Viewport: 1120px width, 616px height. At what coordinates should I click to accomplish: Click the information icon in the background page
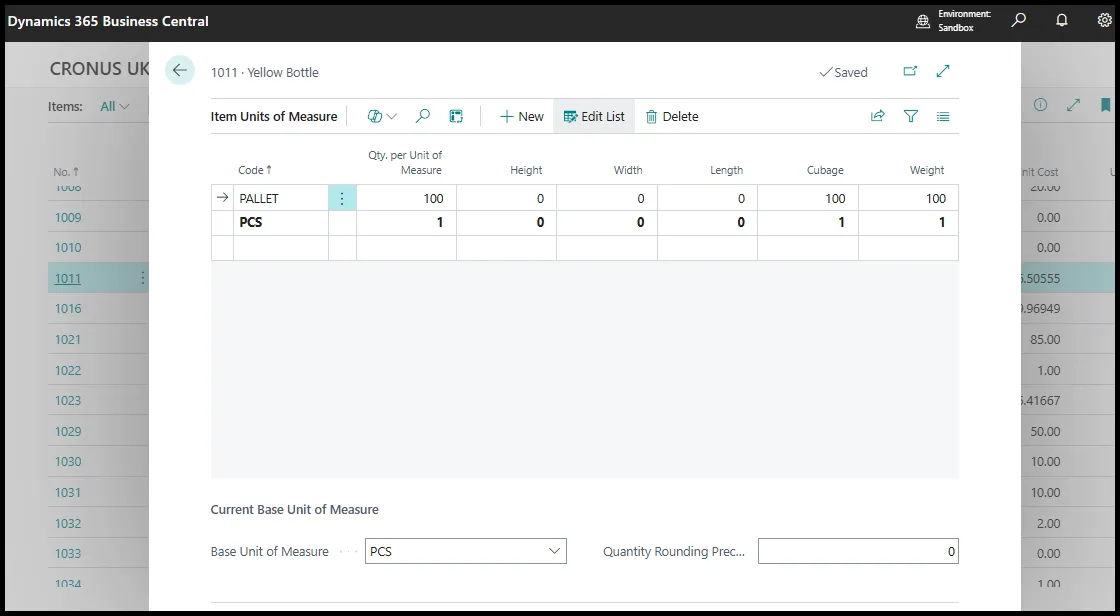1041,105
